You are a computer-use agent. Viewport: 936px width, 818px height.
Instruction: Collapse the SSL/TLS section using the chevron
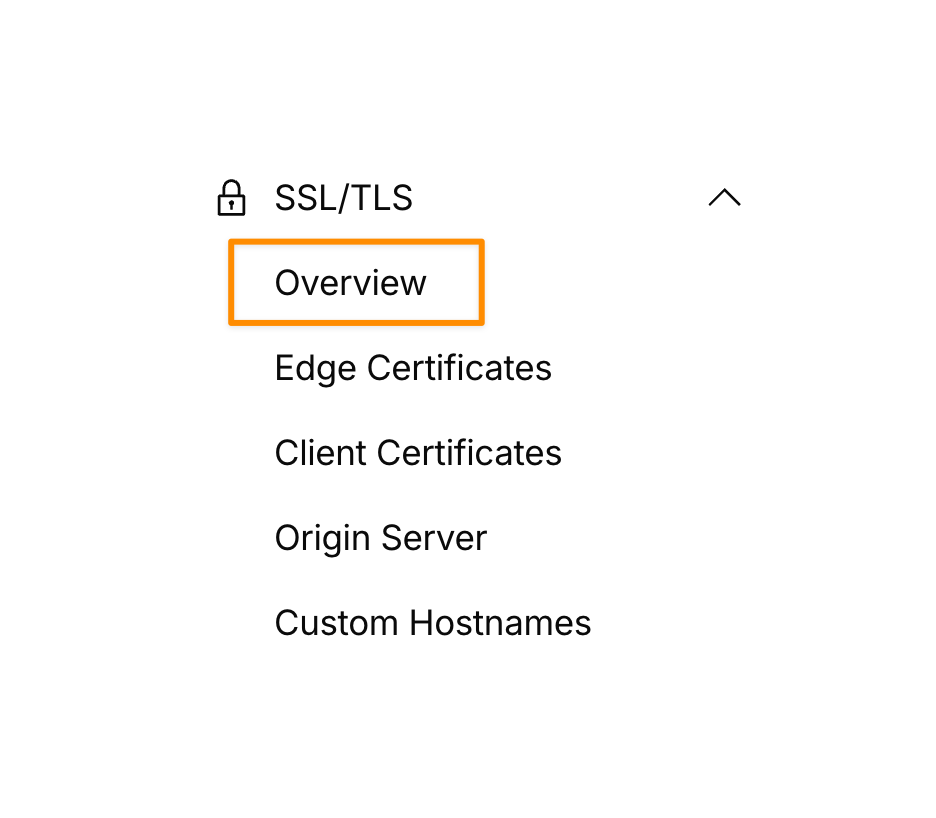(724, 198)
